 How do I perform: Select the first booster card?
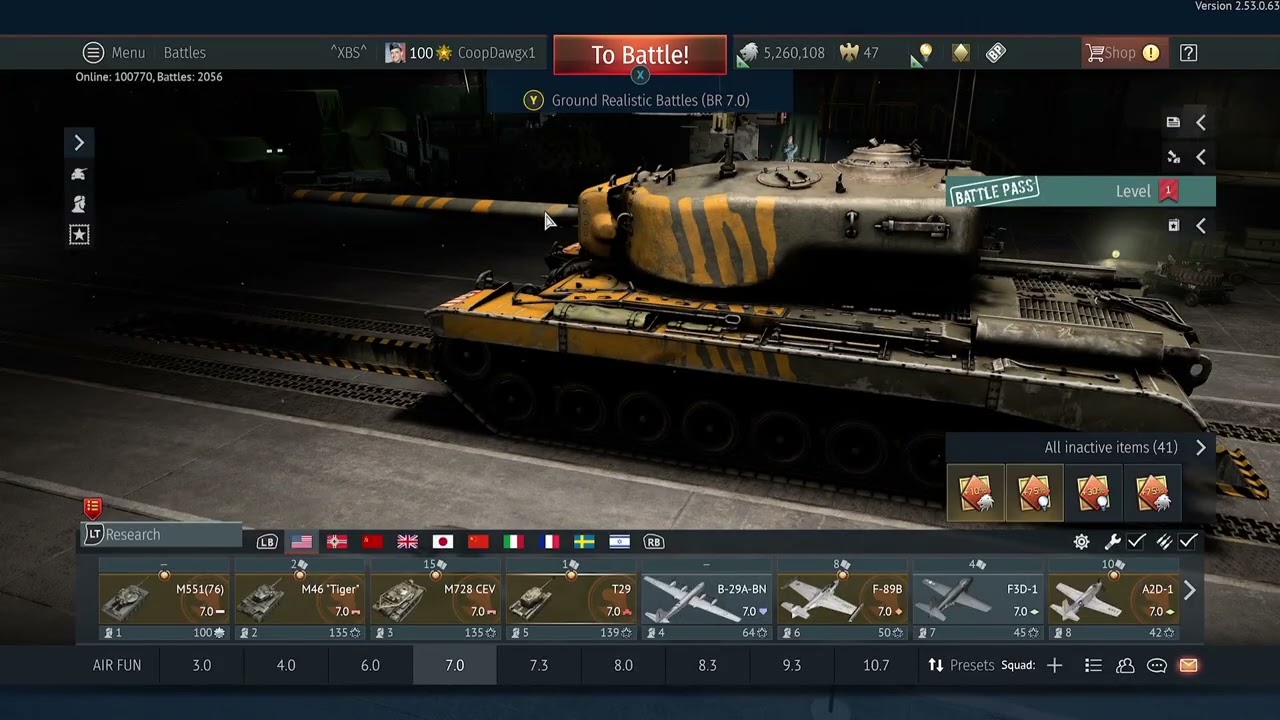[975, 493]
